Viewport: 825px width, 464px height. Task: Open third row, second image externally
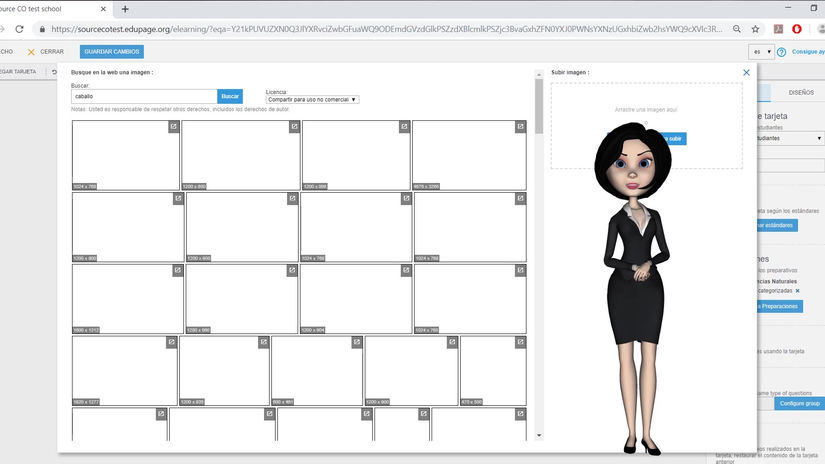tap(292, 270)
